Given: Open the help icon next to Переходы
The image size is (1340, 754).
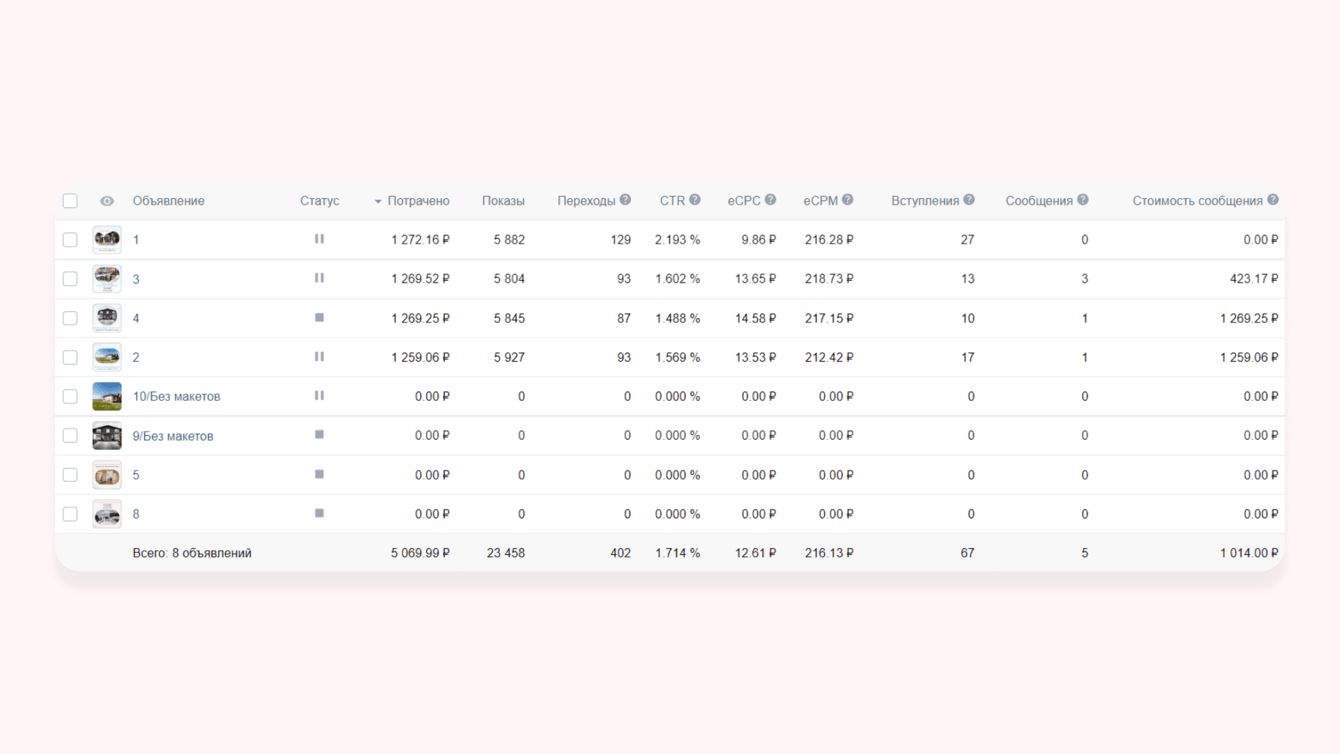Looking at the screenshot, I should pos(625,200).
